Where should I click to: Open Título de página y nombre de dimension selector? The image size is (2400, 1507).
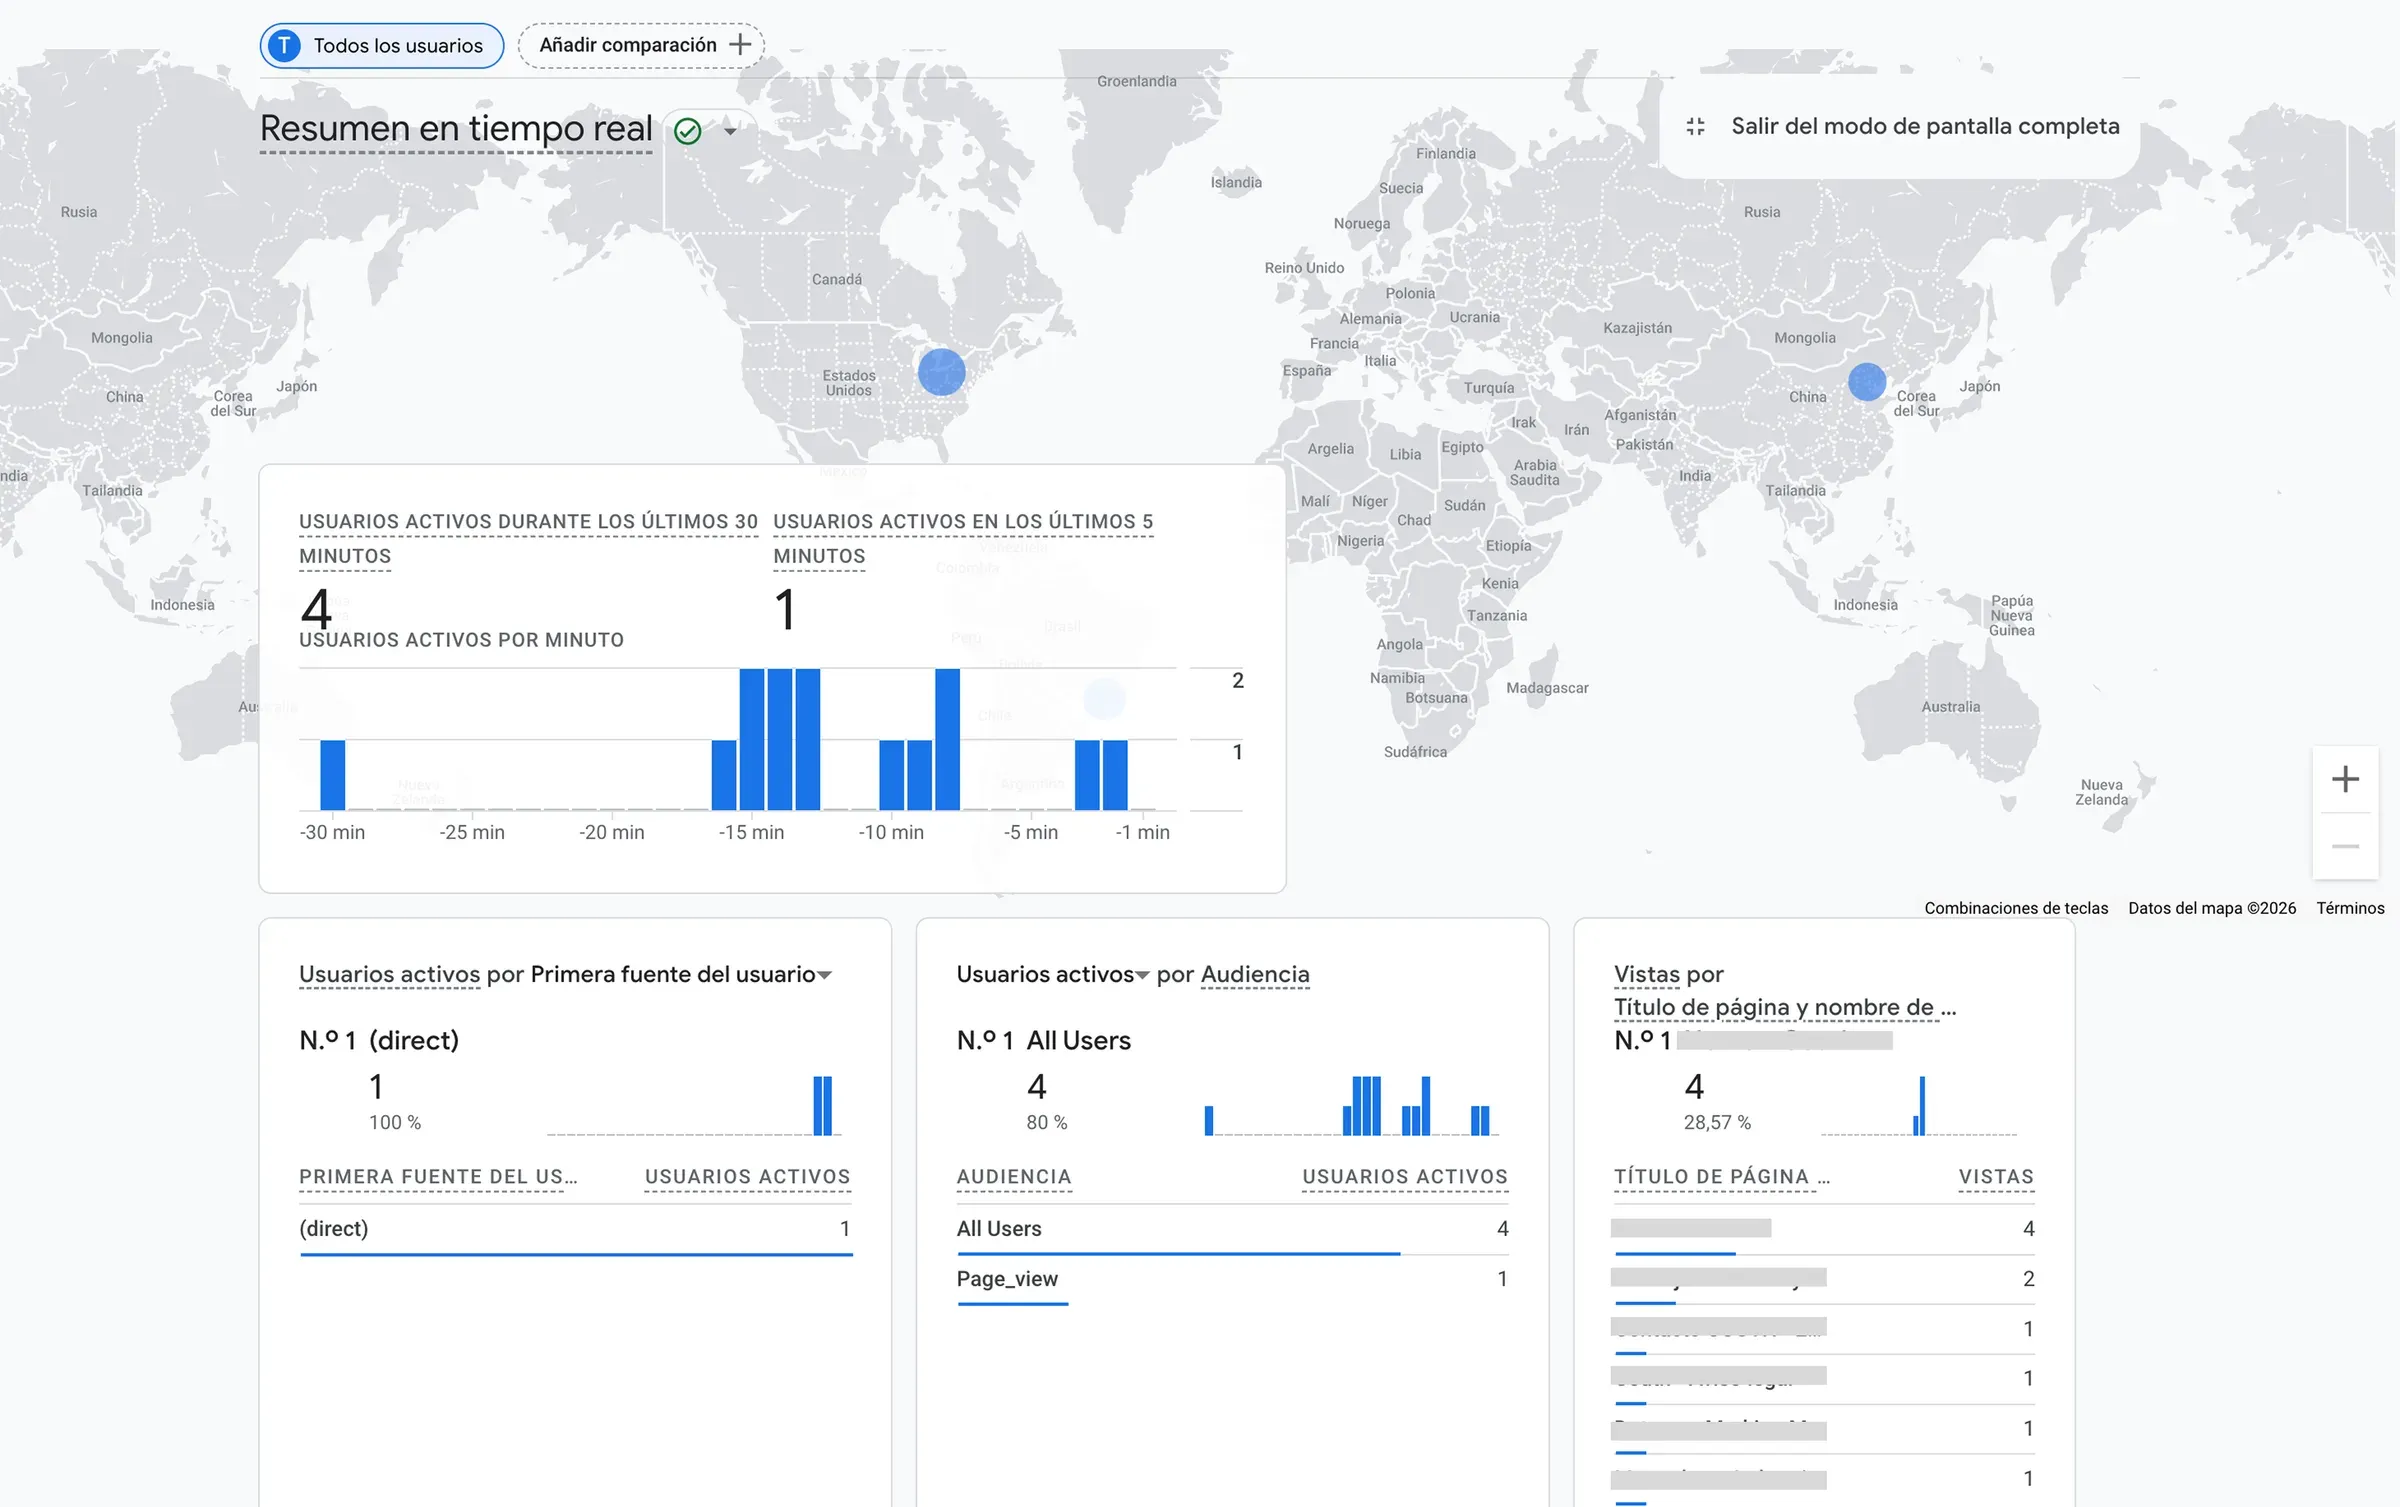click(x=1785, y=1007)
